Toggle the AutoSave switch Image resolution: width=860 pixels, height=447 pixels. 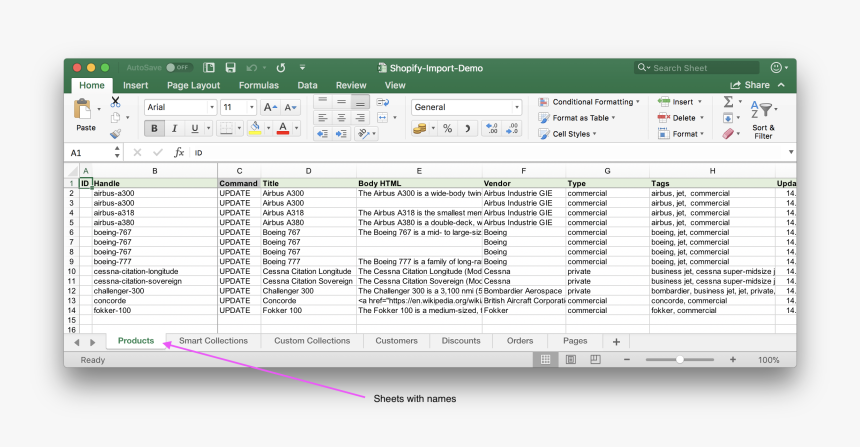pos(178,68)
